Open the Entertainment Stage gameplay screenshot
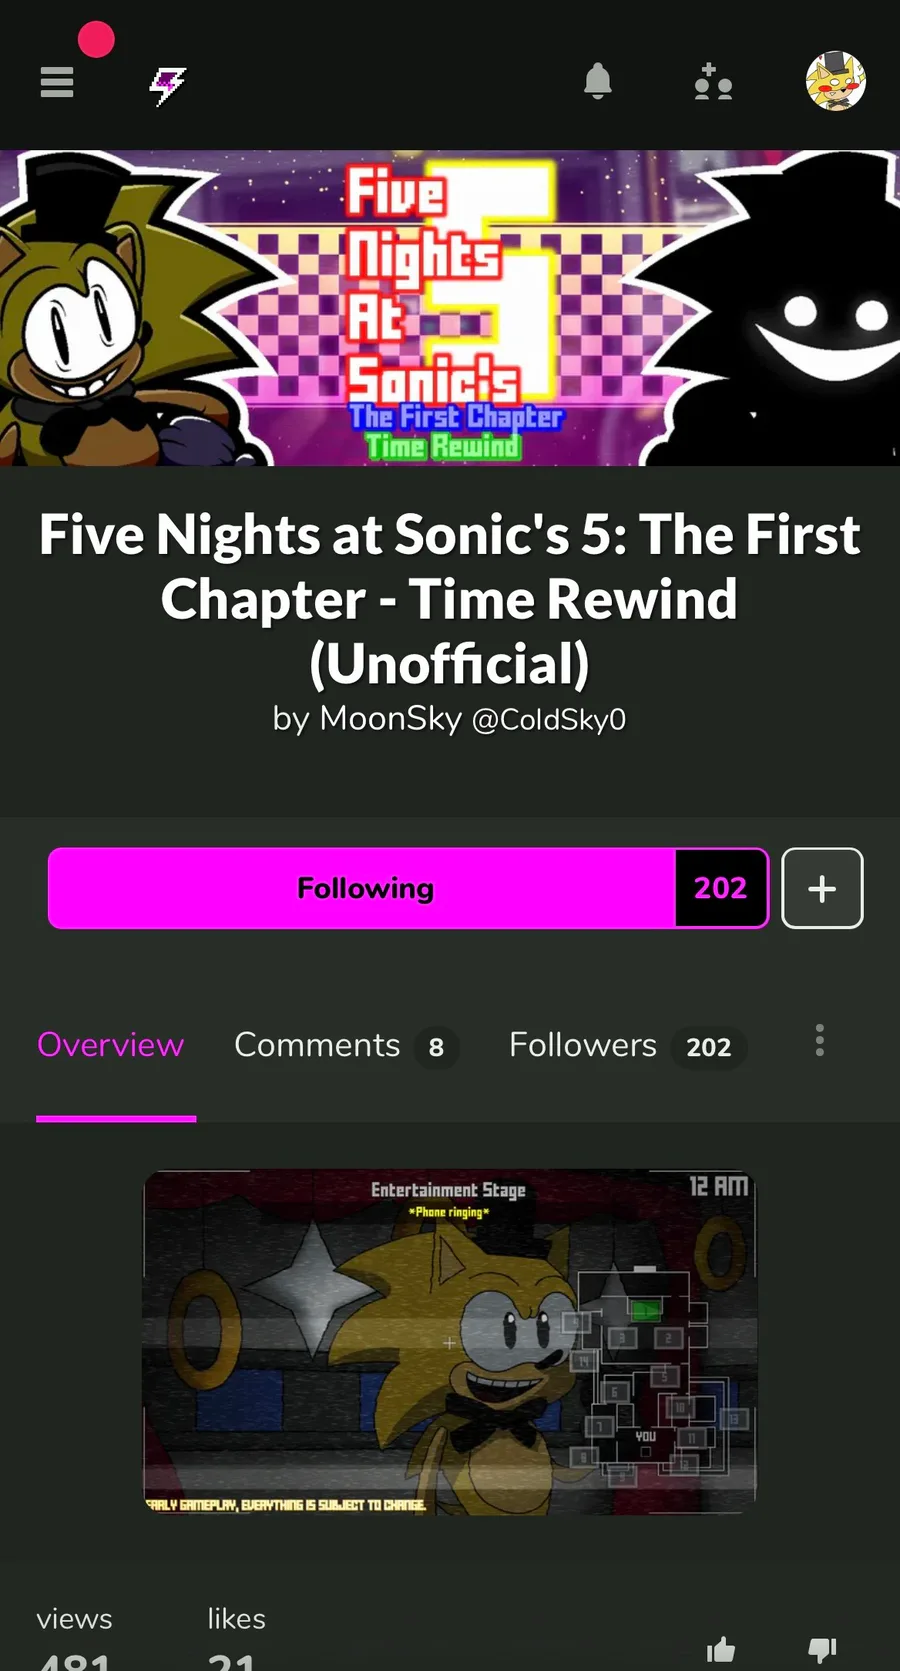Viewport: 900px width, 1671px height. tap(450, 1342)
